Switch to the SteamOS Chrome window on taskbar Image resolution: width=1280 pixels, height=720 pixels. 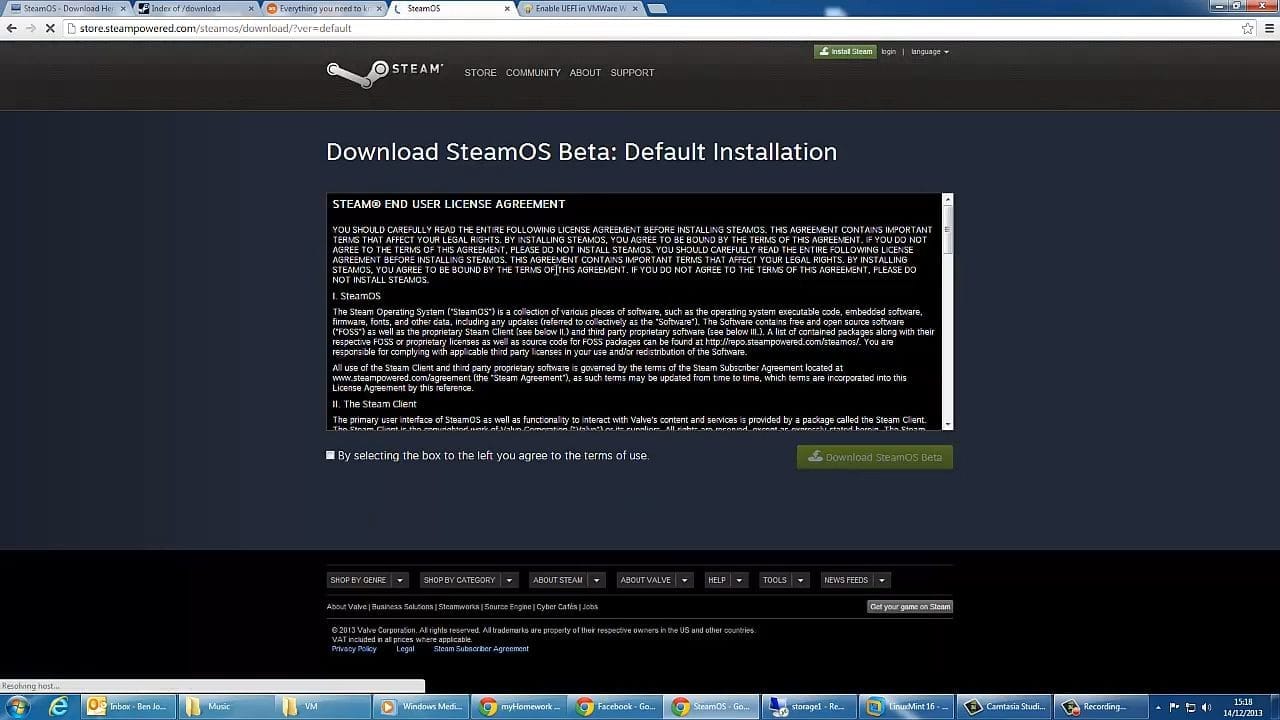[x=712, y=706]
